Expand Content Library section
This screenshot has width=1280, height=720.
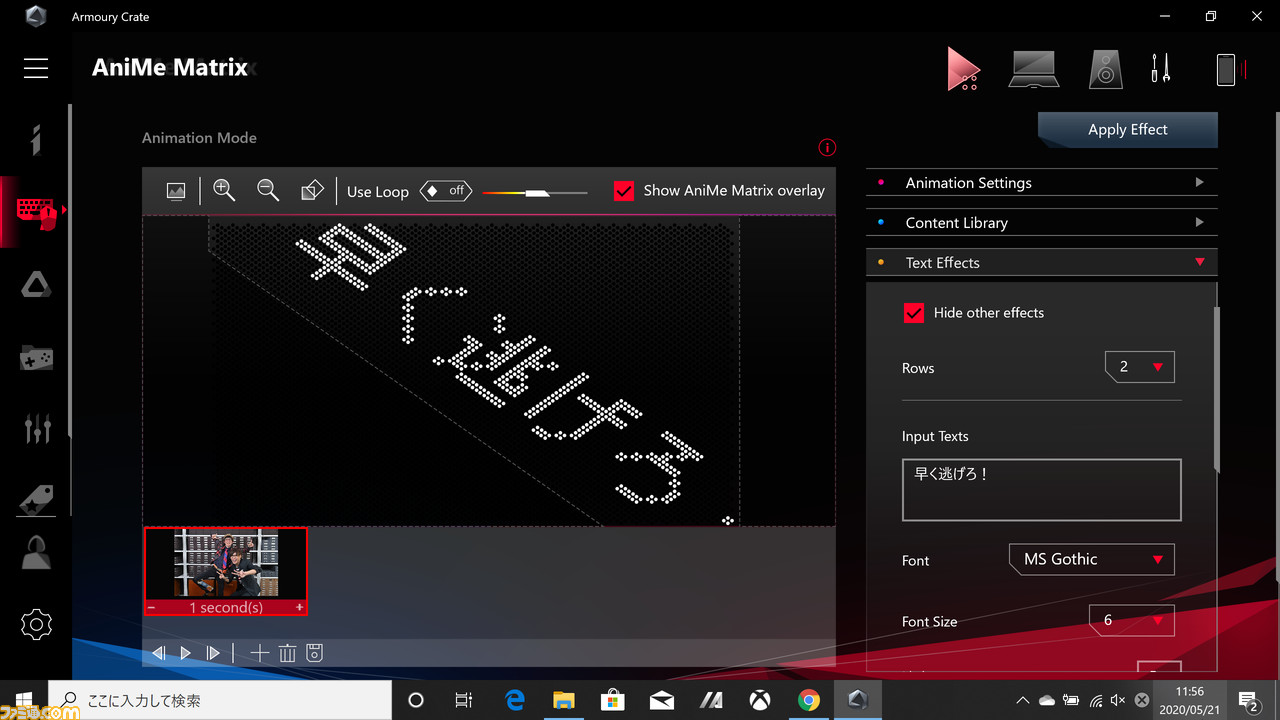click(x=1041, y=223)
